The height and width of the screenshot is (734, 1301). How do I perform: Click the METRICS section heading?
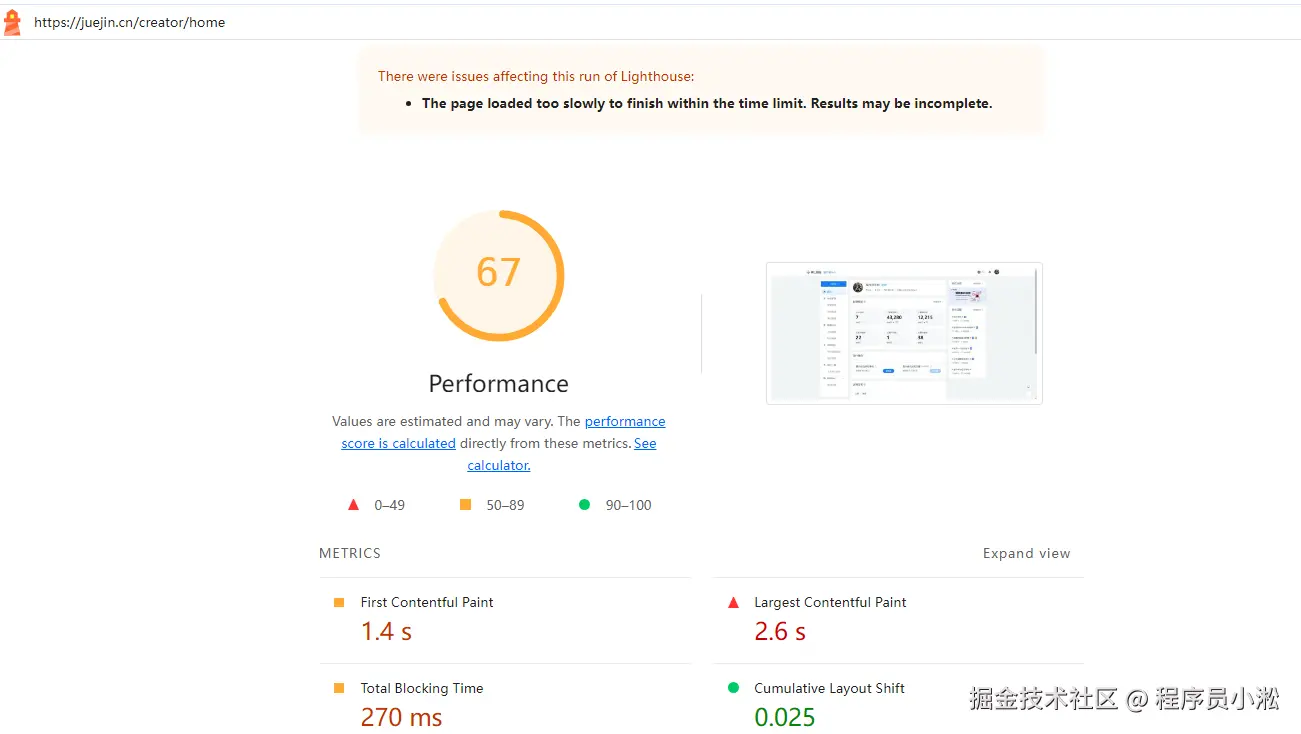pos(350,553)
